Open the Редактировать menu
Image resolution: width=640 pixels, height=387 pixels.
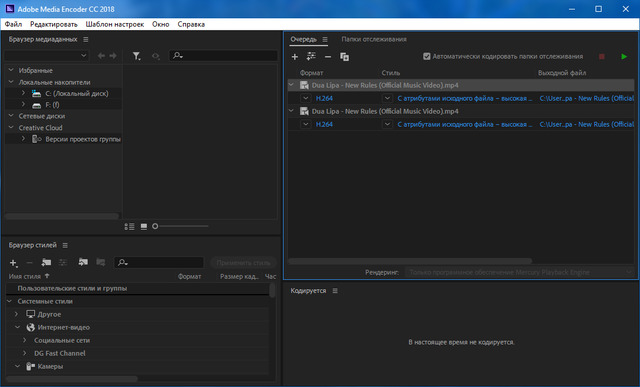[53, 24]
